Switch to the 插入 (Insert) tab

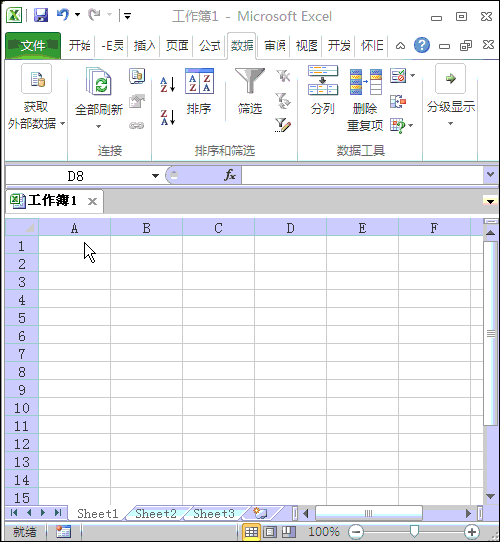pos(144,46)
